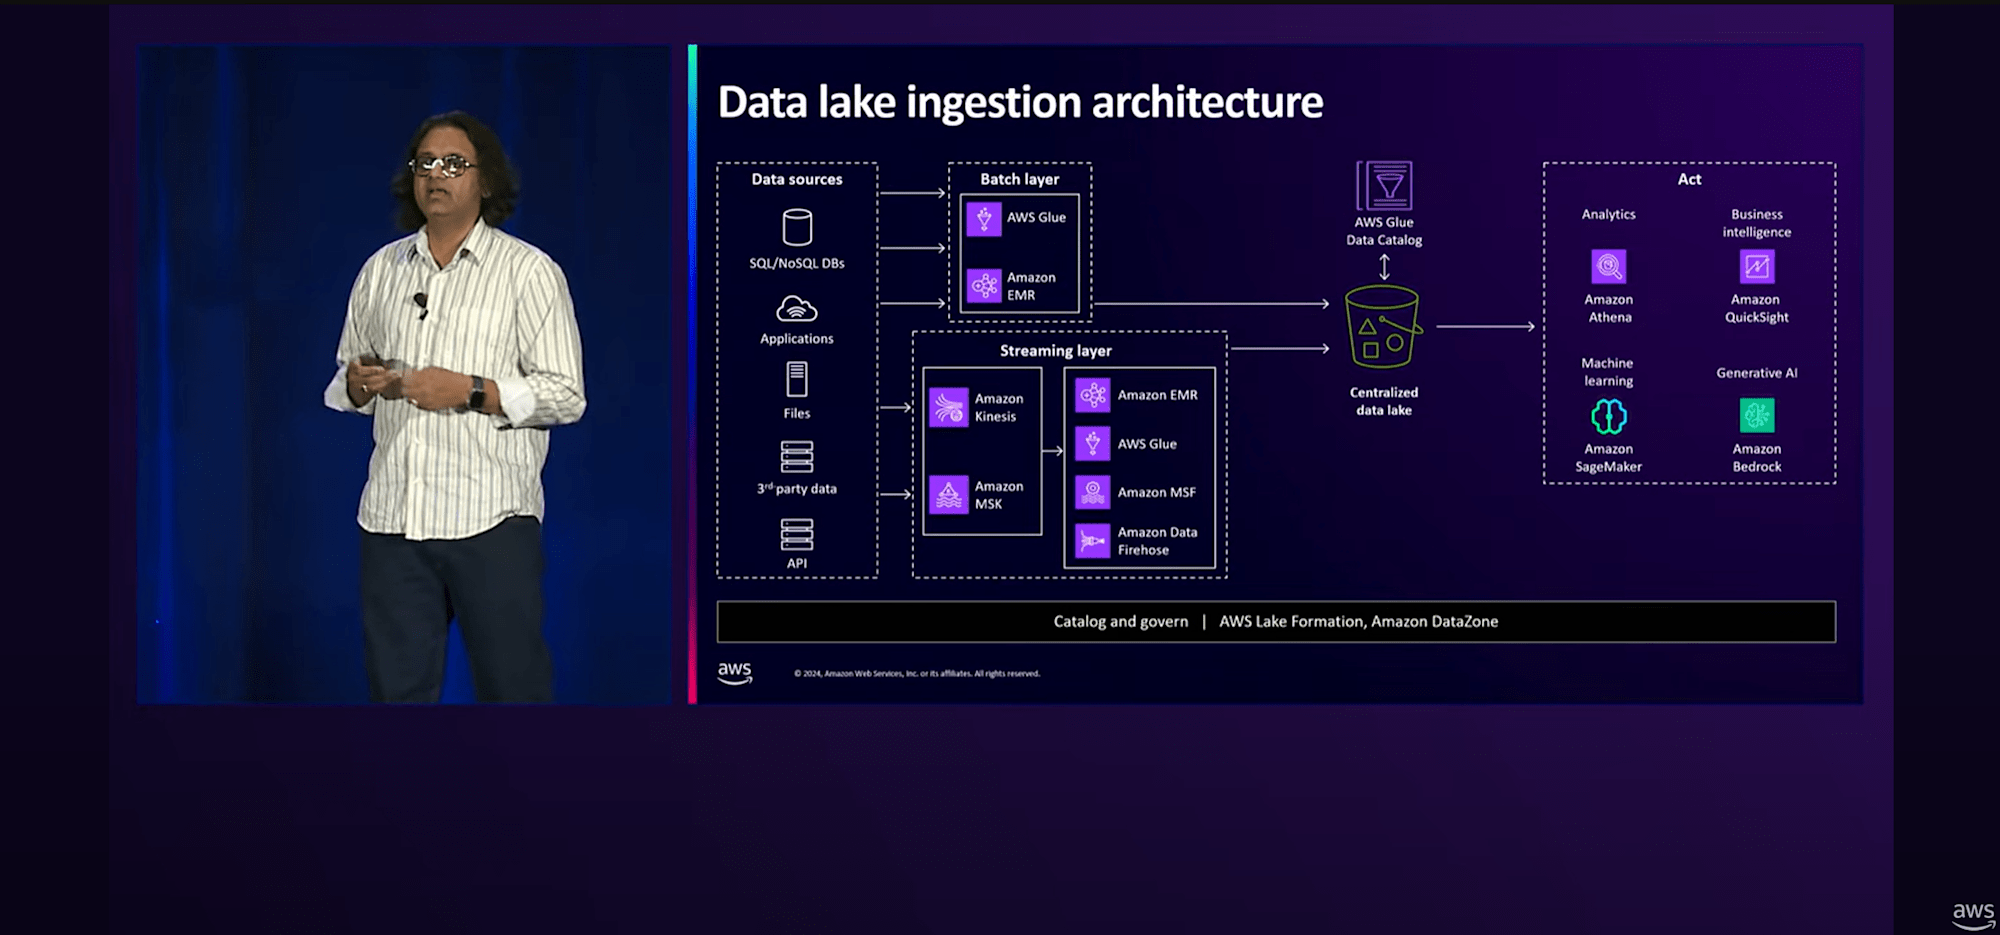Click the Amazon Bedrock icon
The width and height of the screenshot is (2000, 935).
coord(1757,416)
